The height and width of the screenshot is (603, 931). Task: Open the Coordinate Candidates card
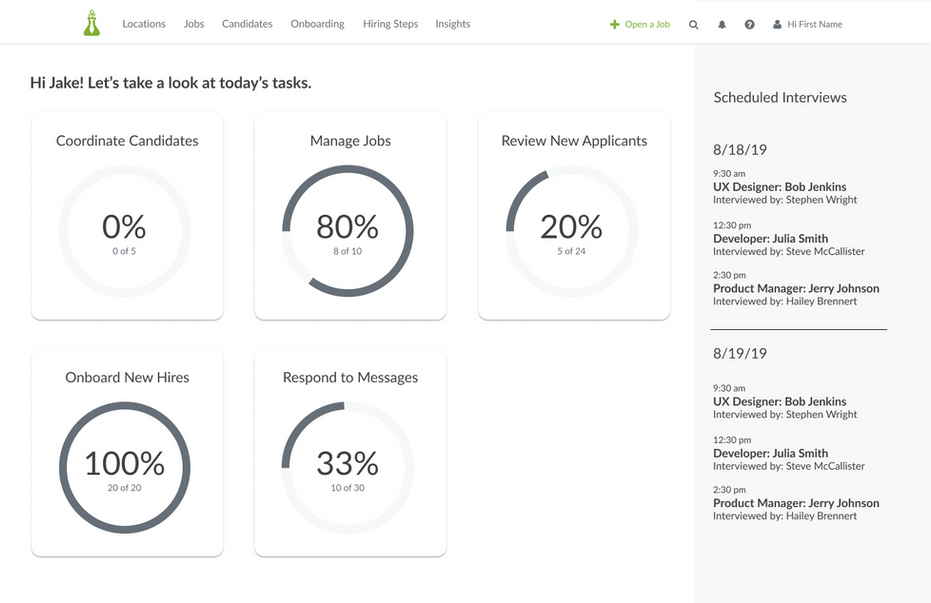point(127,217)
